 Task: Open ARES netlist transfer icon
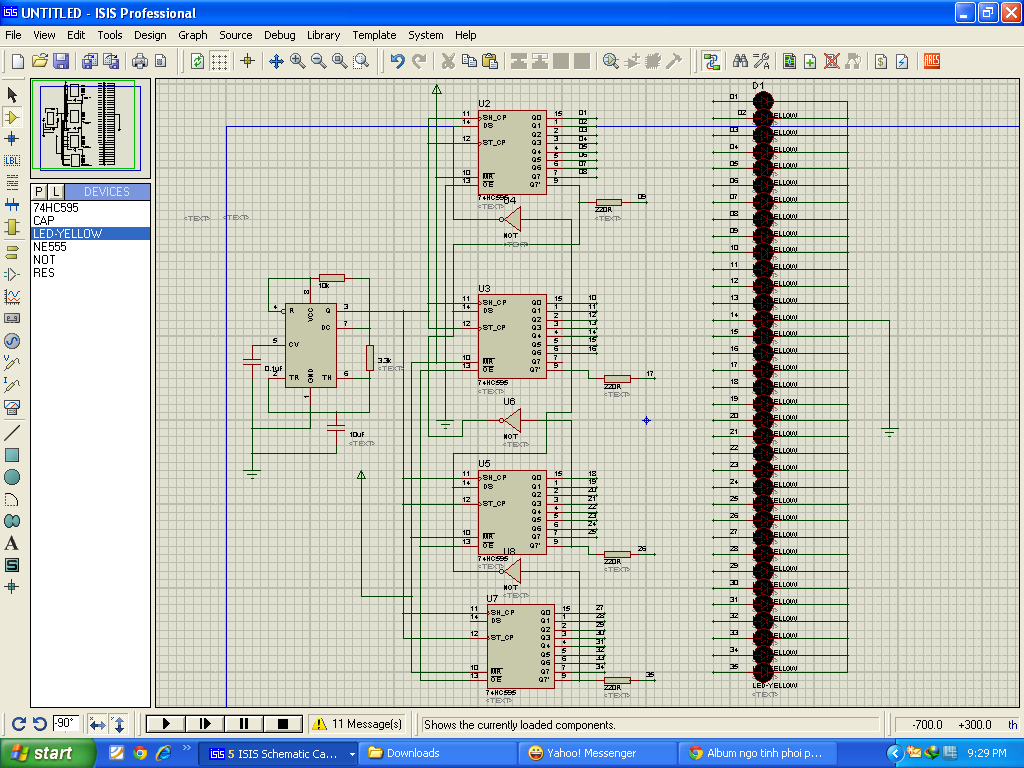pos(932,61)
